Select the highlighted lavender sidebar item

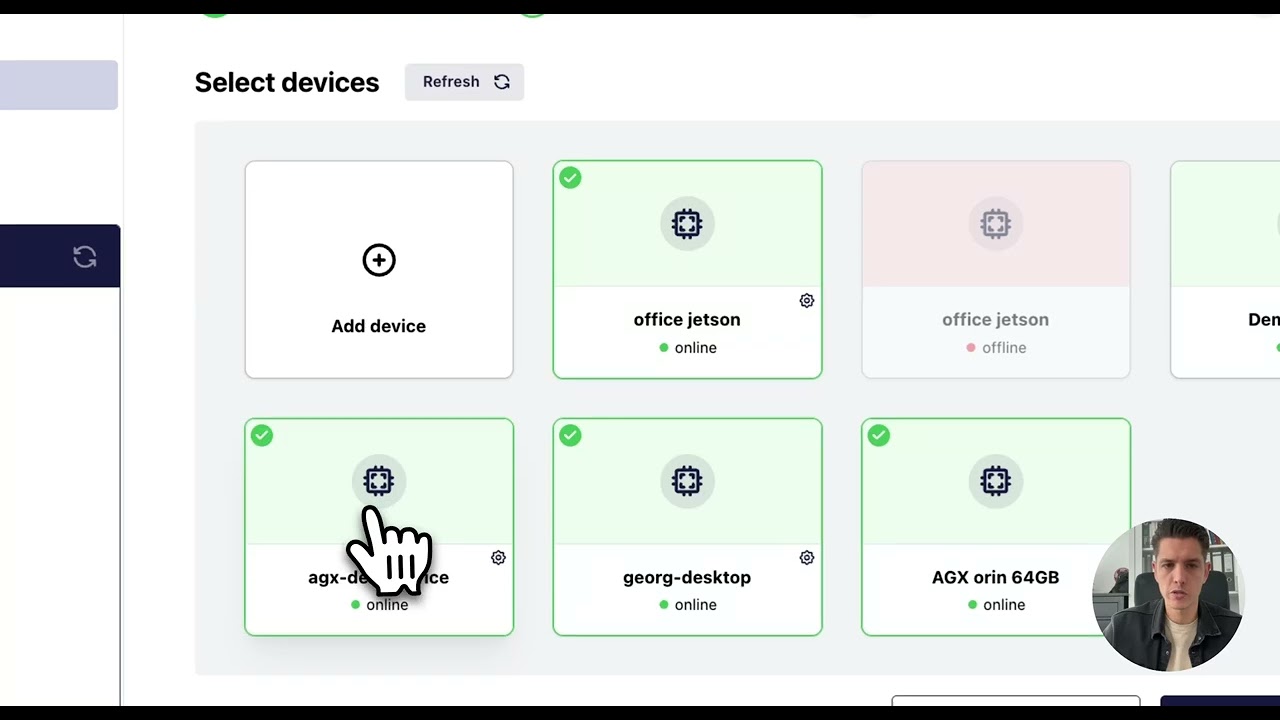click(59, 85)
